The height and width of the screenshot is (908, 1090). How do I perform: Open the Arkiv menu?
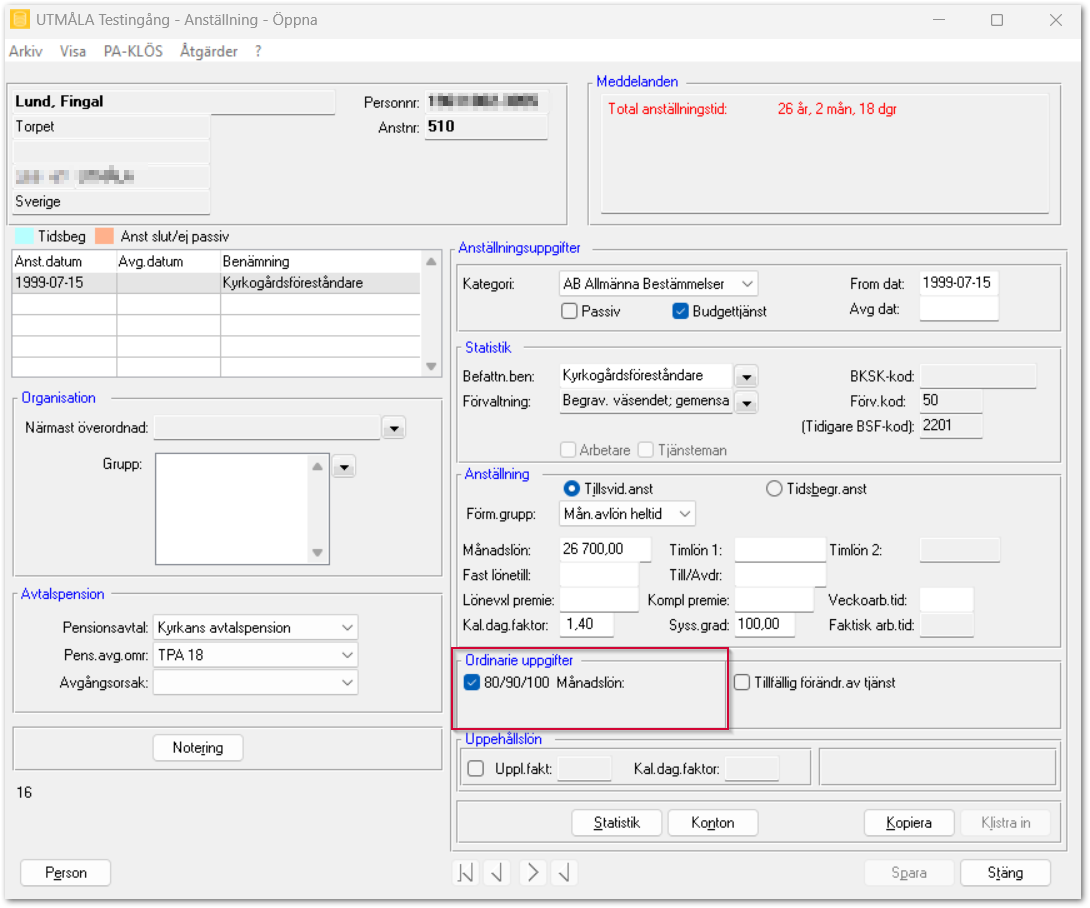(25, 51)
